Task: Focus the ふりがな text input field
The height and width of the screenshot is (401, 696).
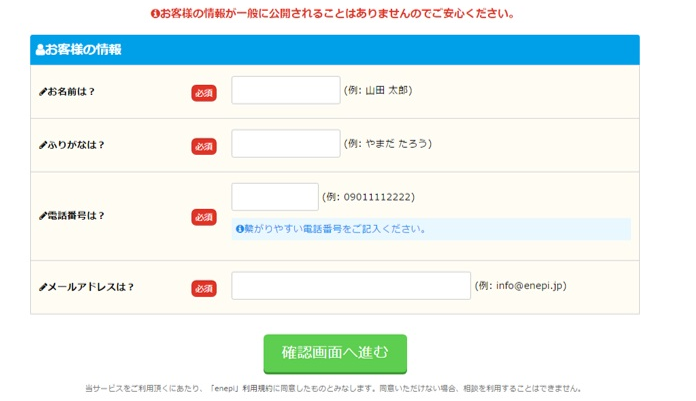Action: click(x=286, y=143)
